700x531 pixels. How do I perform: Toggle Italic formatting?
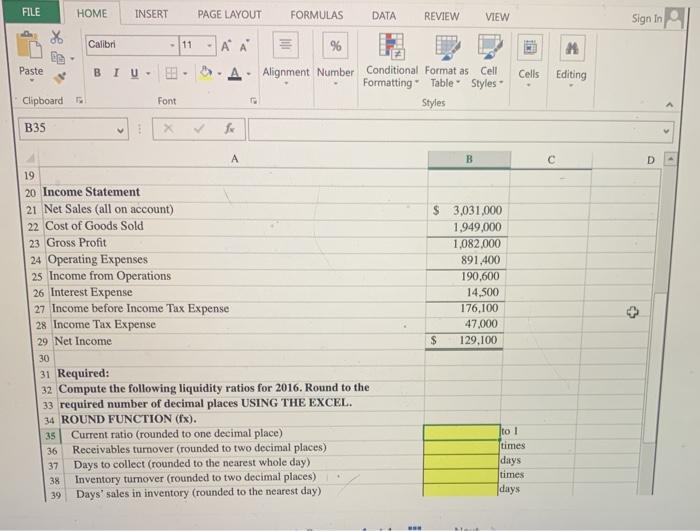[x=116, y=72]
